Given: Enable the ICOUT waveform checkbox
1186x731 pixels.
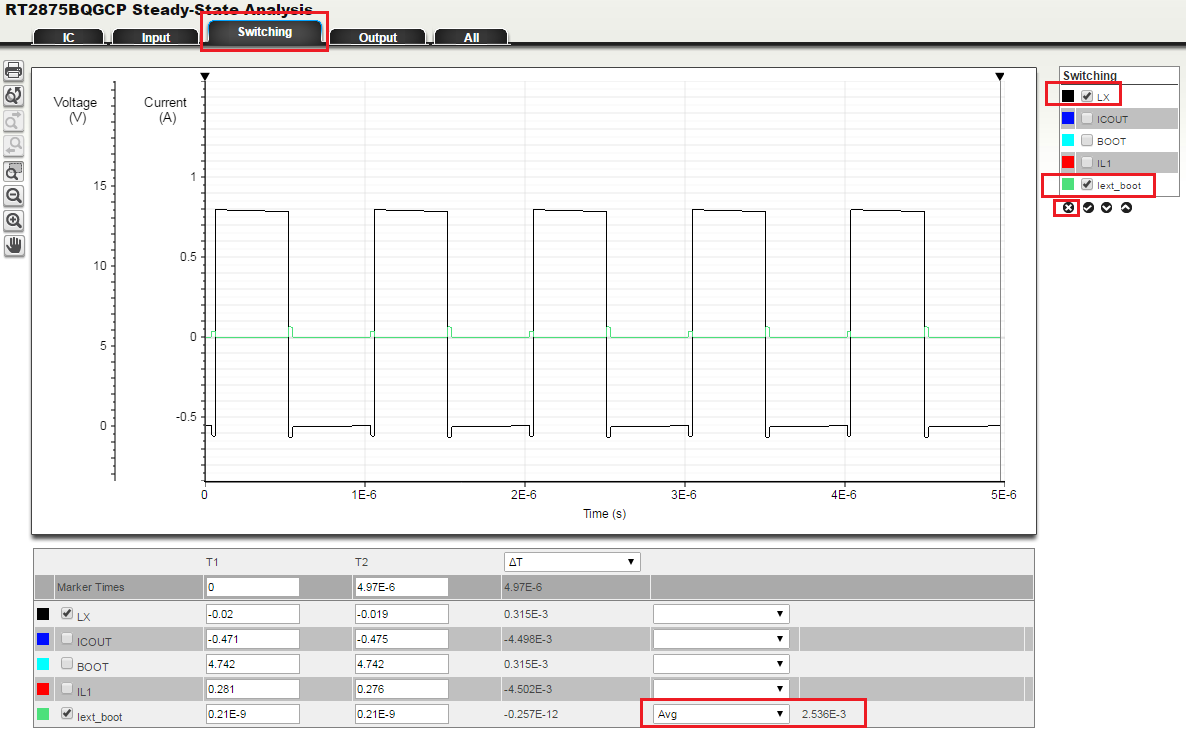Looking at the screenshot, I should click(x=1086, y=118).
